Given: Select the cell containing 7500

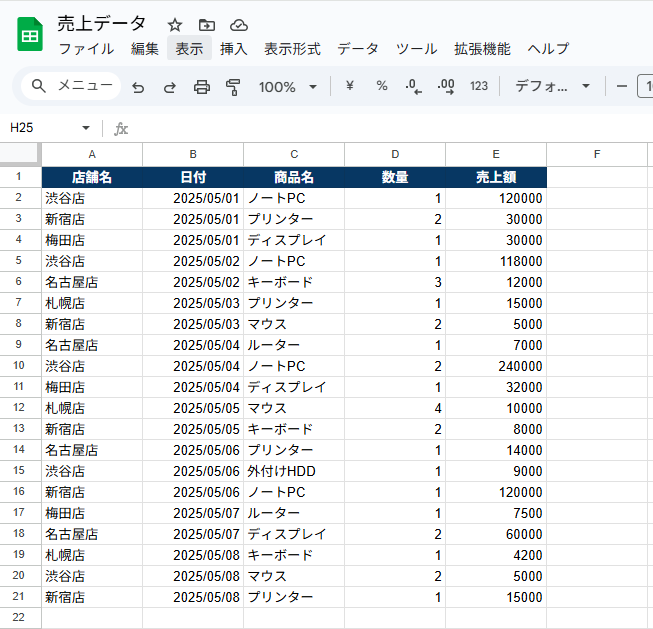Looking at the screenshot, I should coord(496,513).
